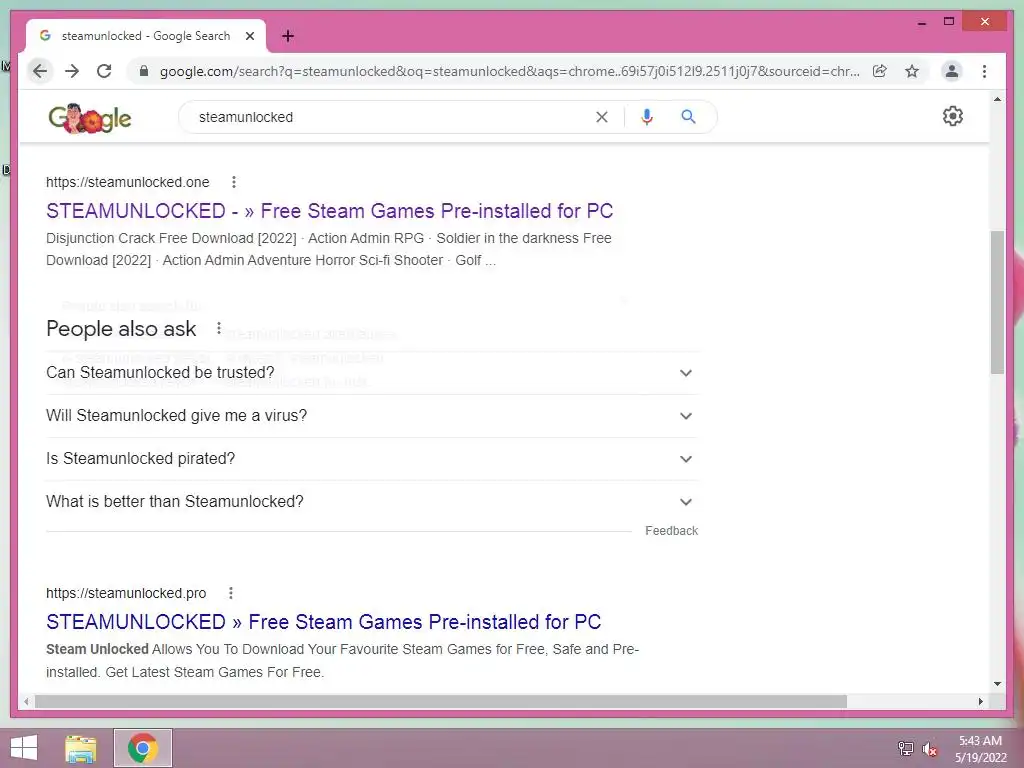The image size is (1024, 768).
Task: Focus the Chrome address bar URL
Action: click(509, 71)
